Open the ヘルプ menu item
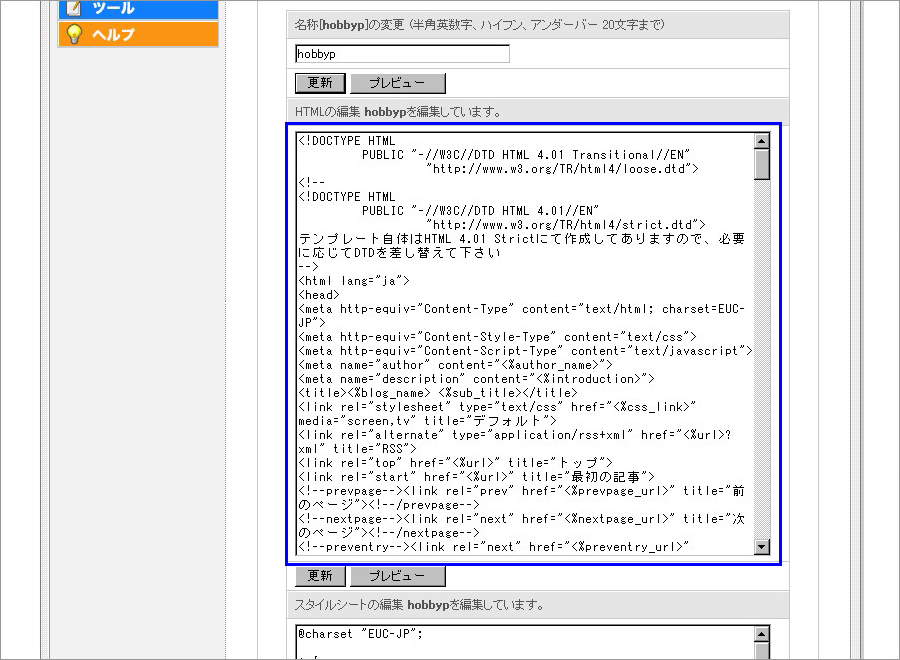900x660 pixels. pyautogui.click(x=138, y=34)
